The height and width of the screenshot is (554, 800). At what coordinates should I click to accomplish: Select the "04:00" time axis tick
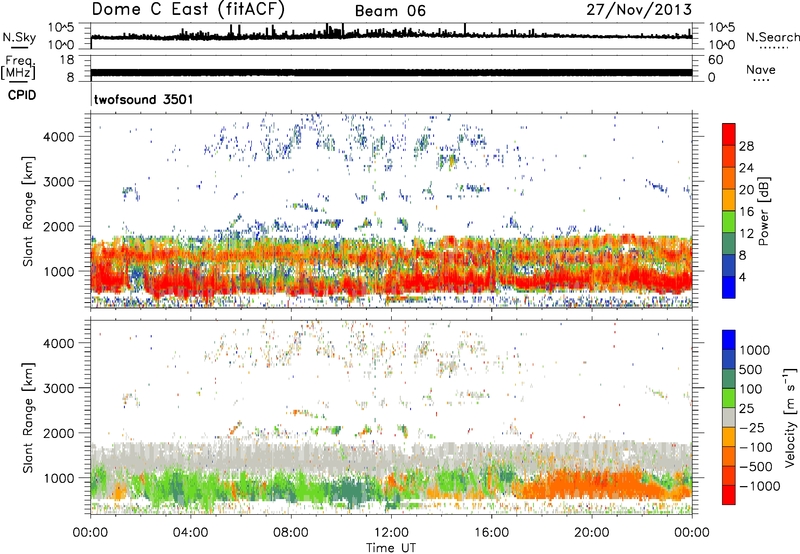point(190,533)
